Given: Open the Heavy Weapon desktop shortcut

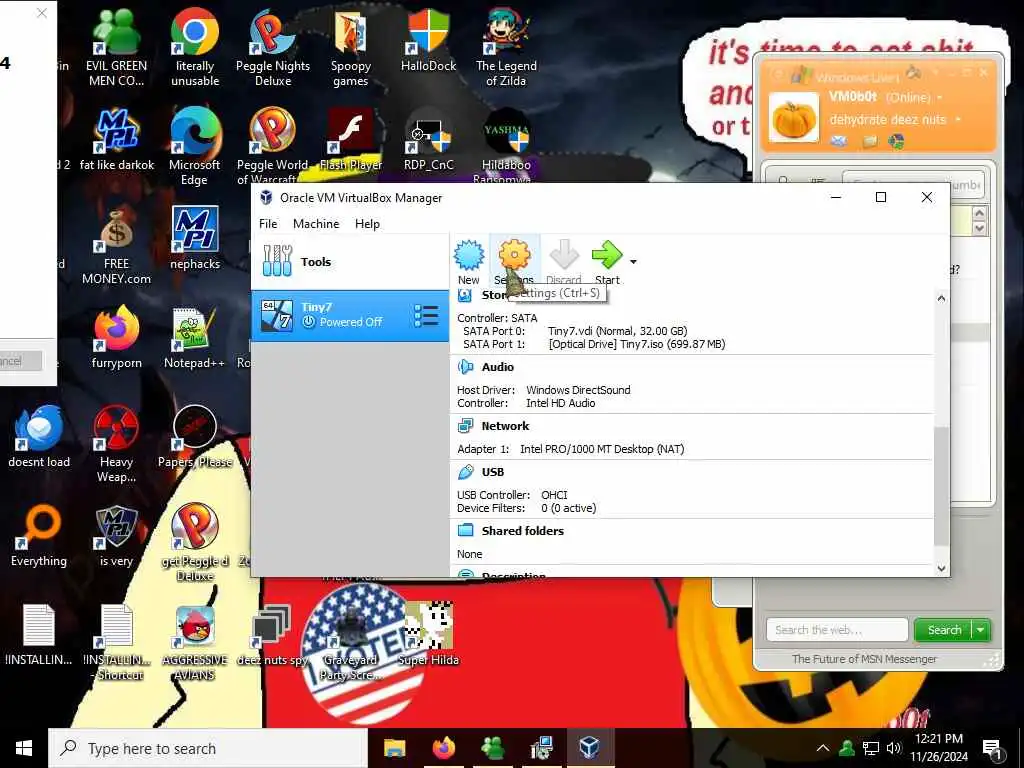Looking at the screenshot, I should tap(116, 444).
